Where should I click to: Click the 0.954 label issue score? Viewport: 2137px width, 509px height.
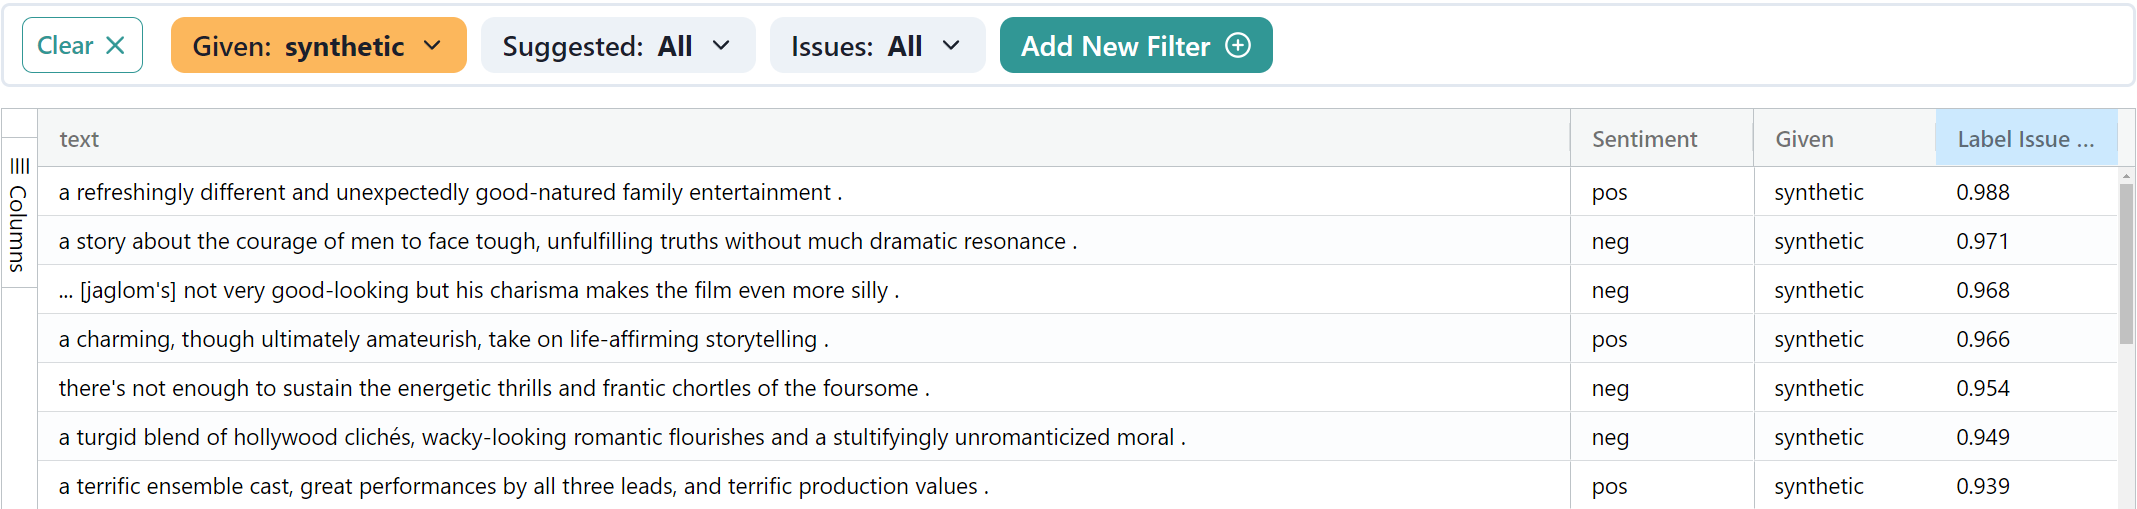click(1983, 388)
